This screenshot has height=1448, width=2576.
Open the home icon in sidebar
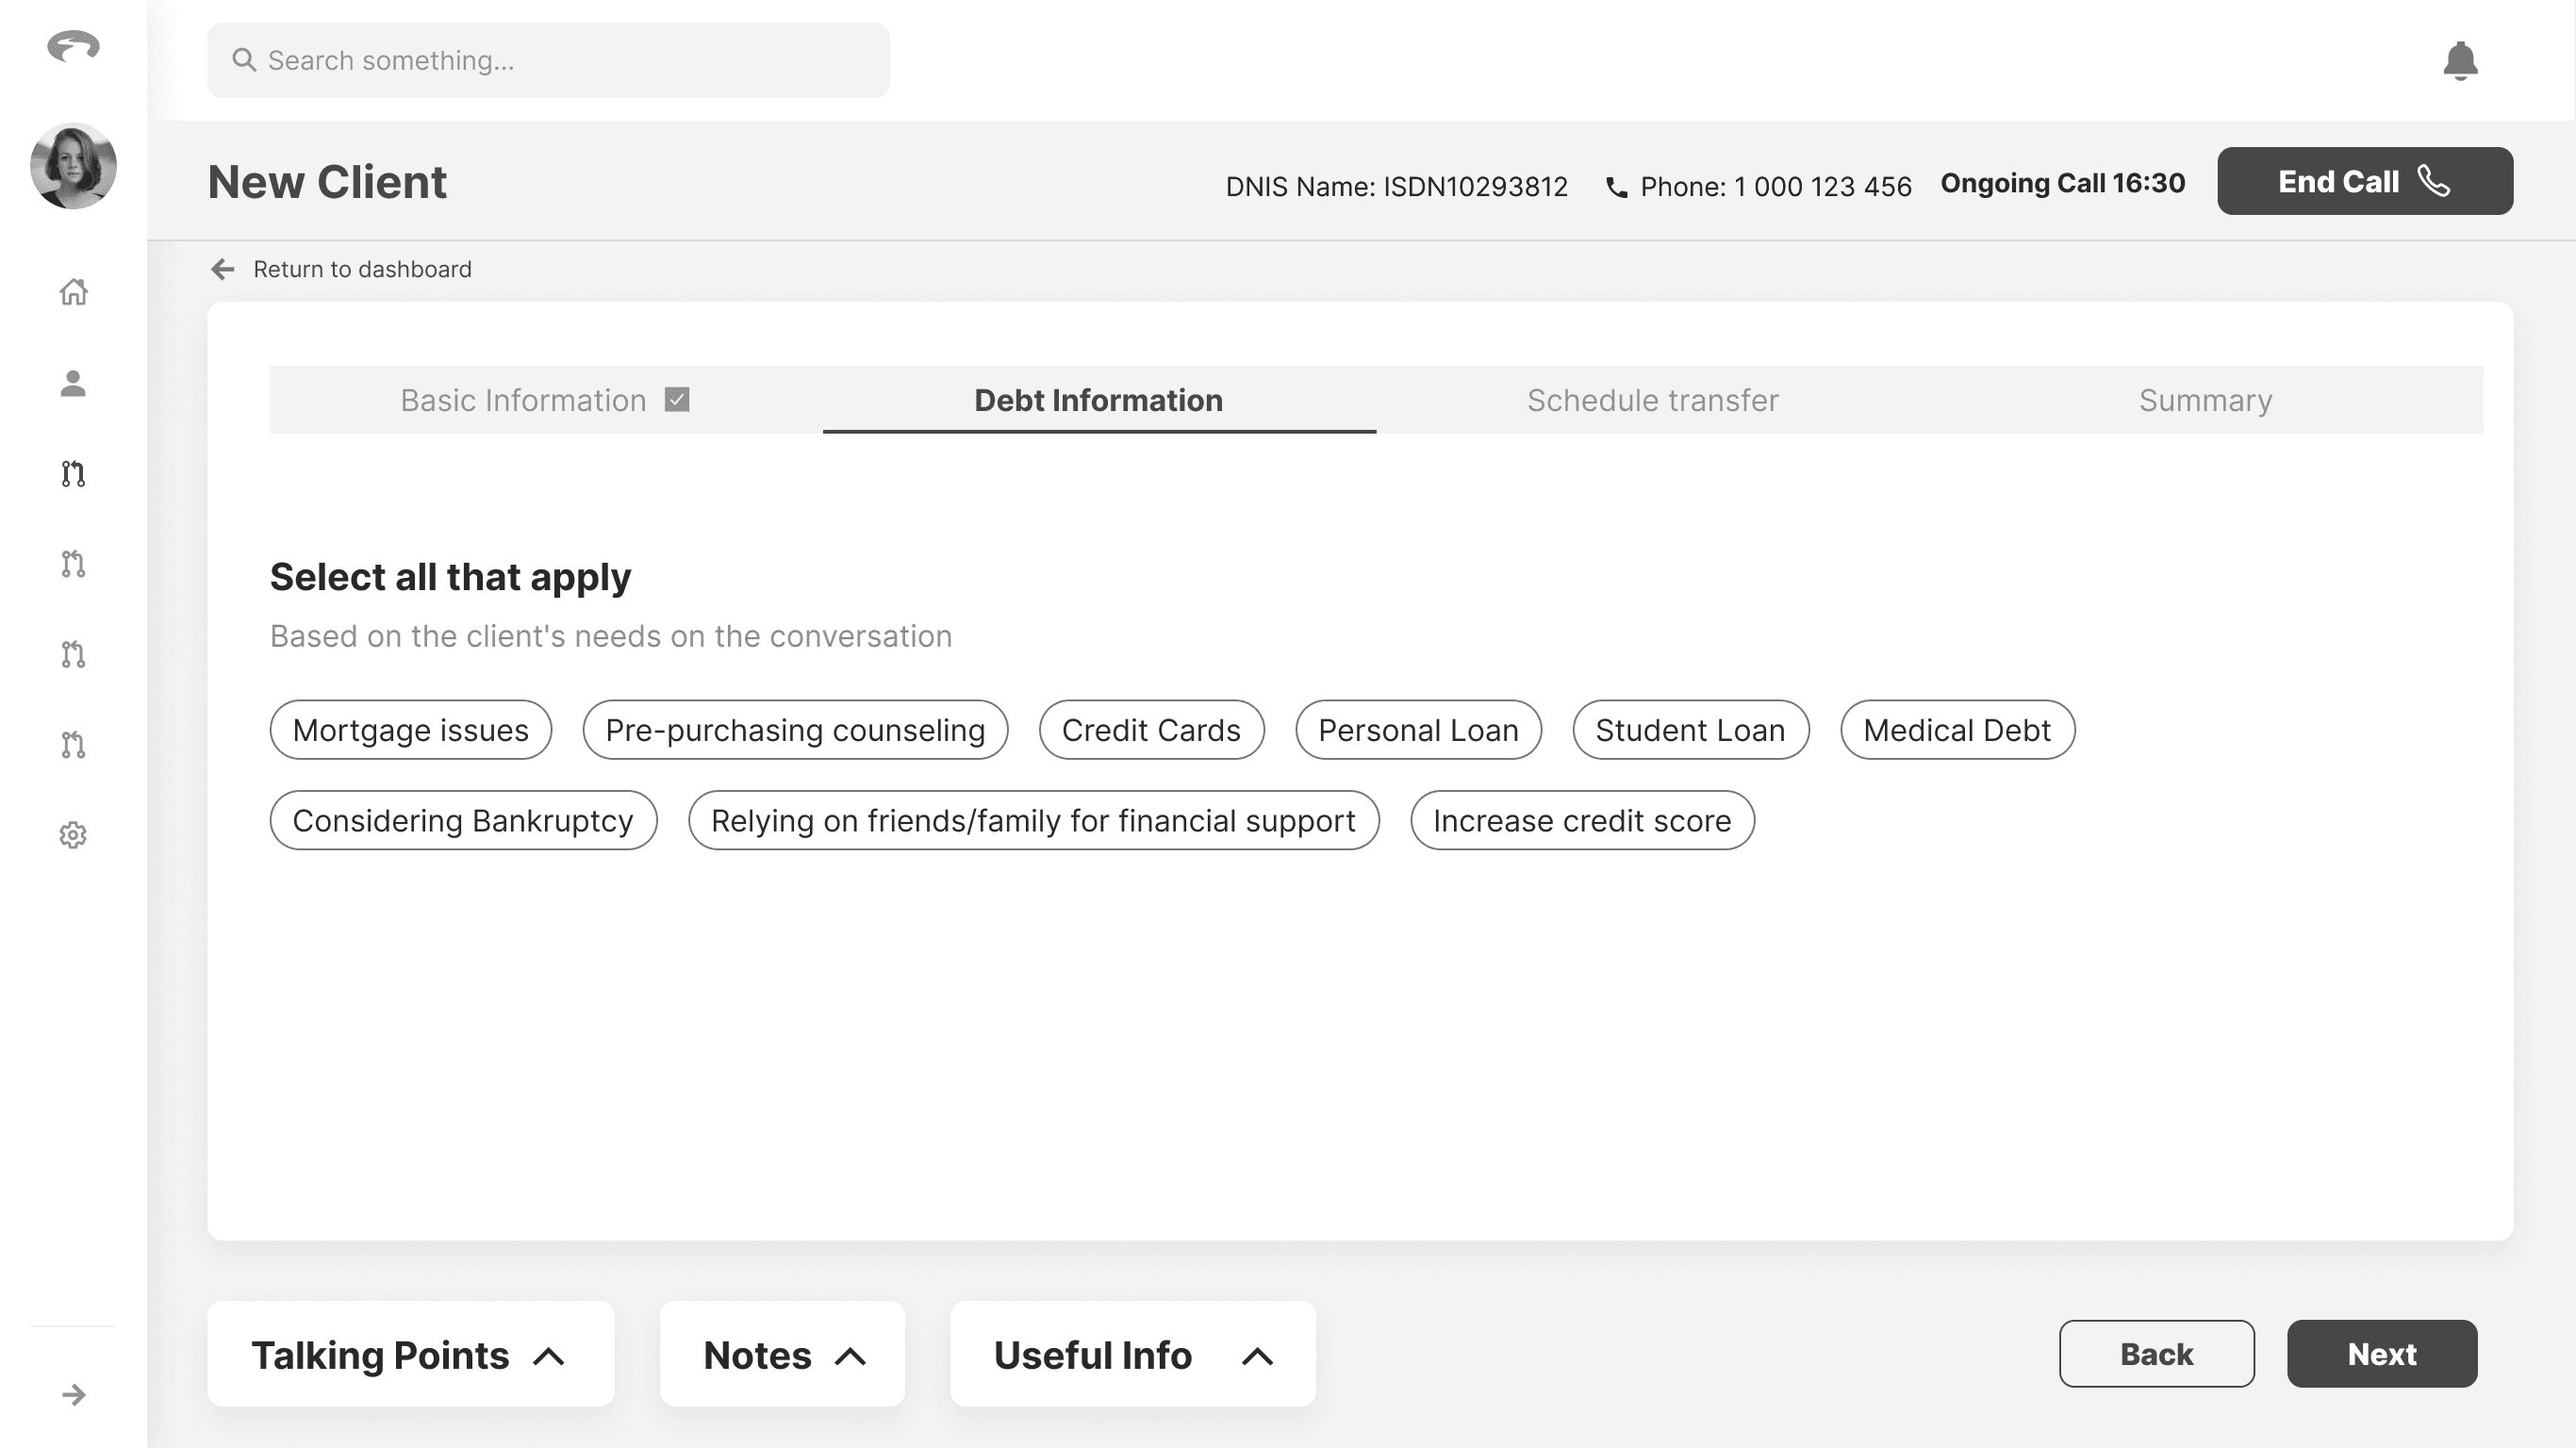tap(73, 292)
